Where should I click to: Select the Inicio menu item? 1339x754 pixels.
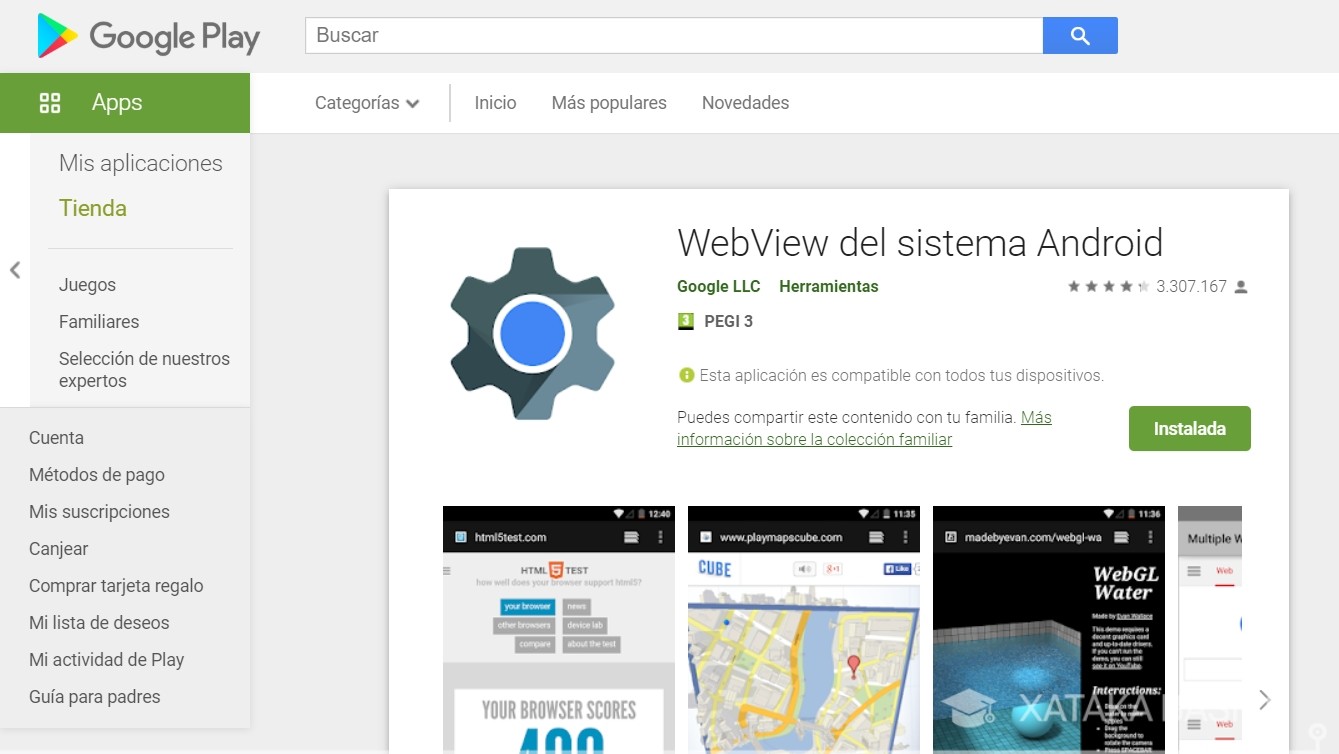coord(494,102)
